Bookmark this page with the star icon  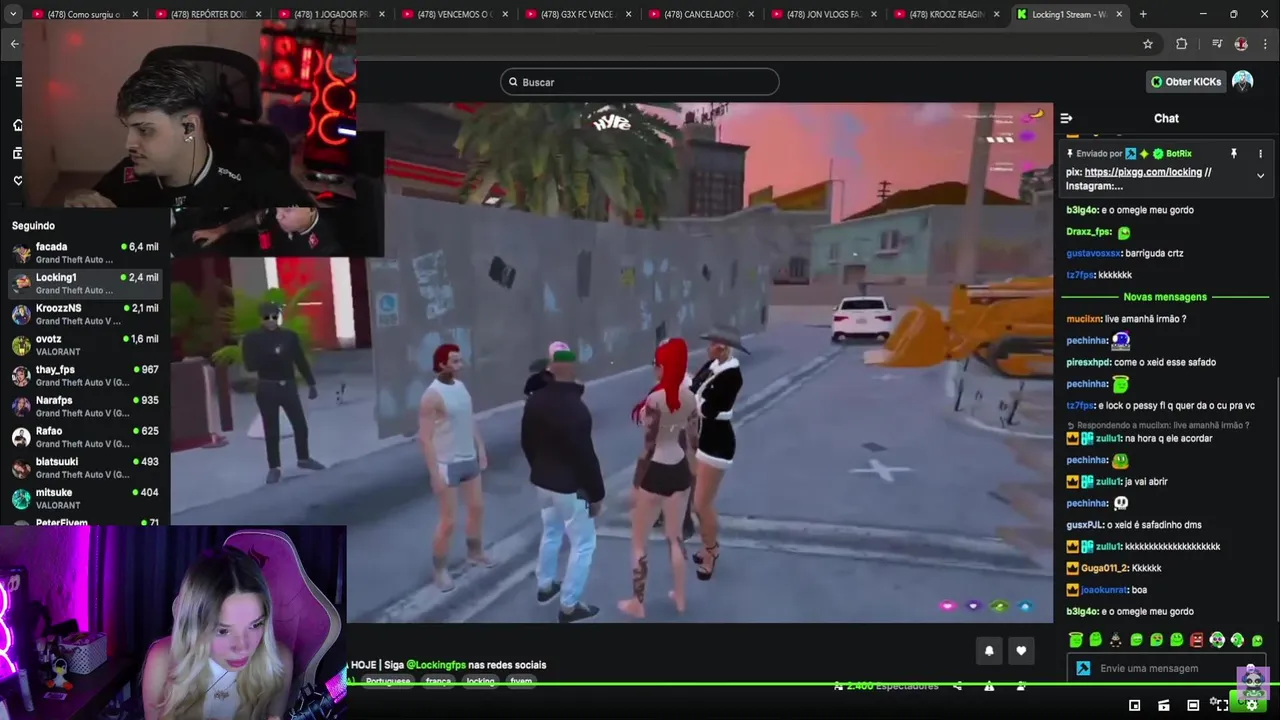[1148, 44]
